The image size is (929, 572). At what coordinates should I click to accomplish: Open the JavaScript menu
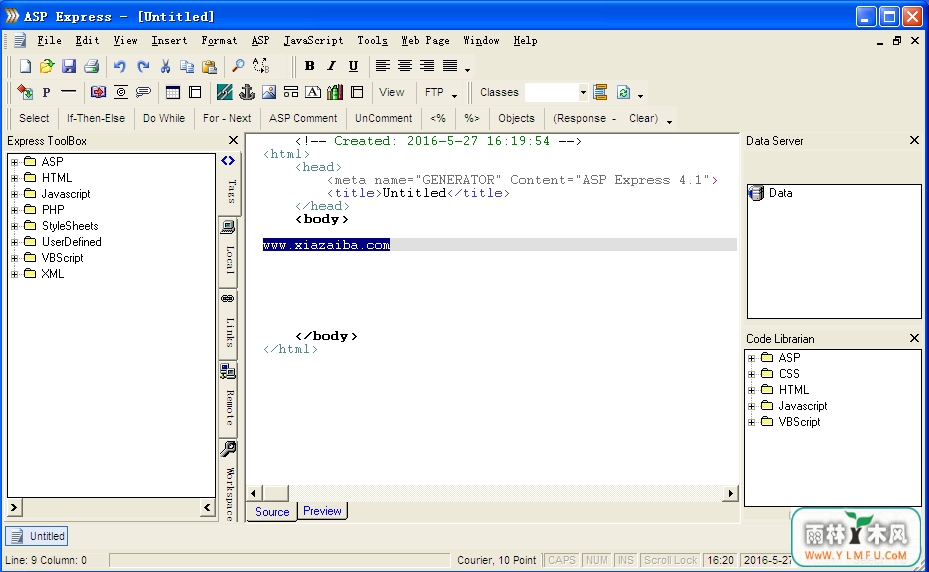click(x=313, y=40)
